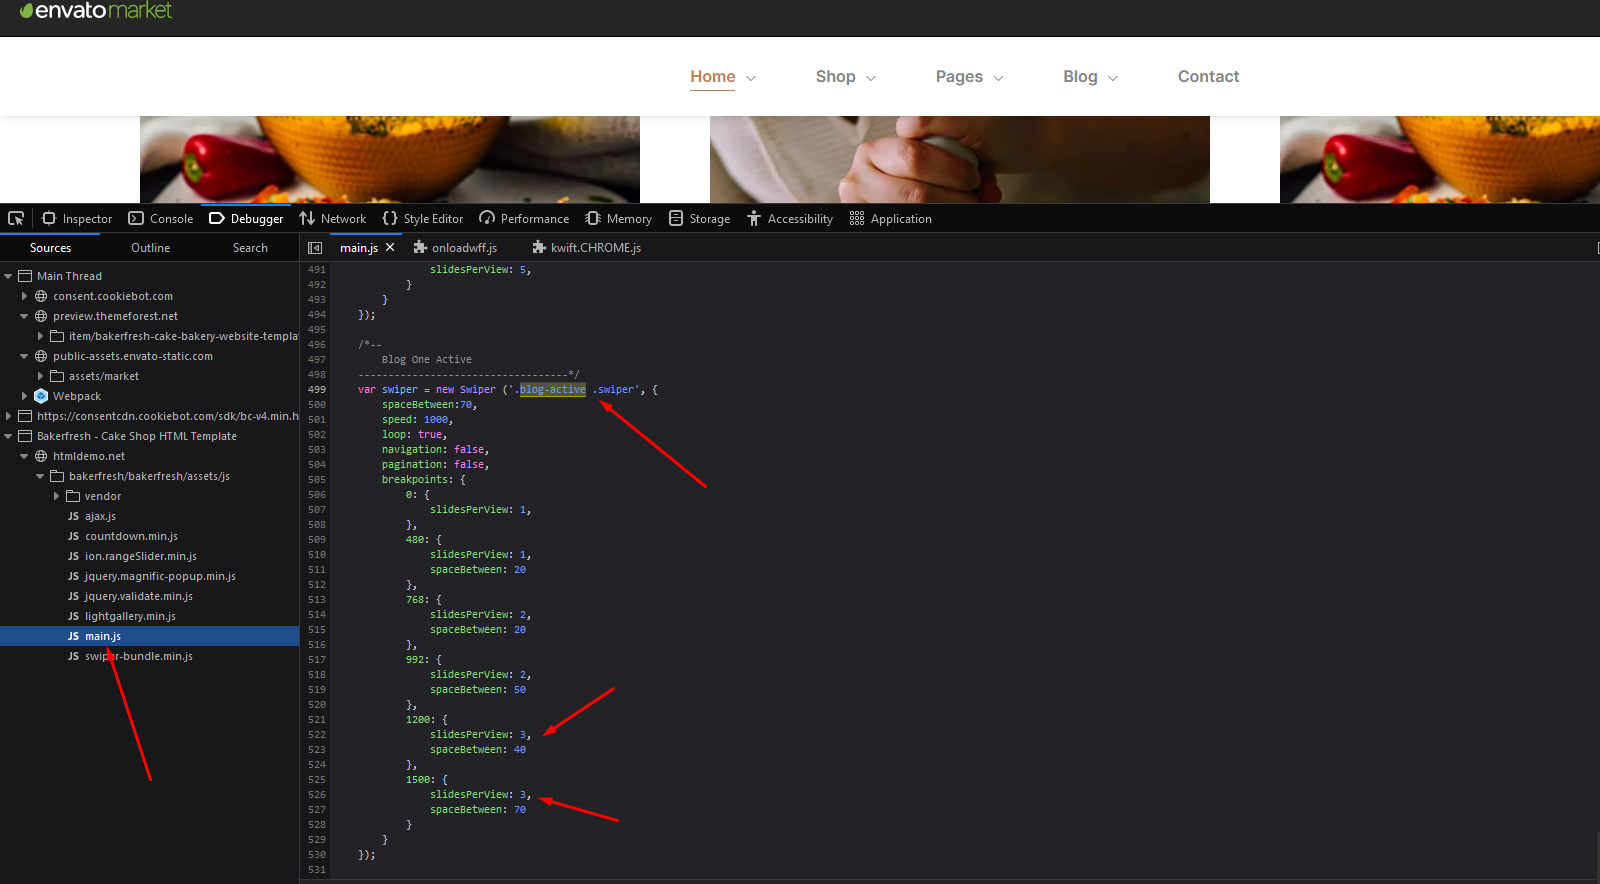Open the Blog navigation dropdown
The image size is (1600, 884).
[1091, 77]
